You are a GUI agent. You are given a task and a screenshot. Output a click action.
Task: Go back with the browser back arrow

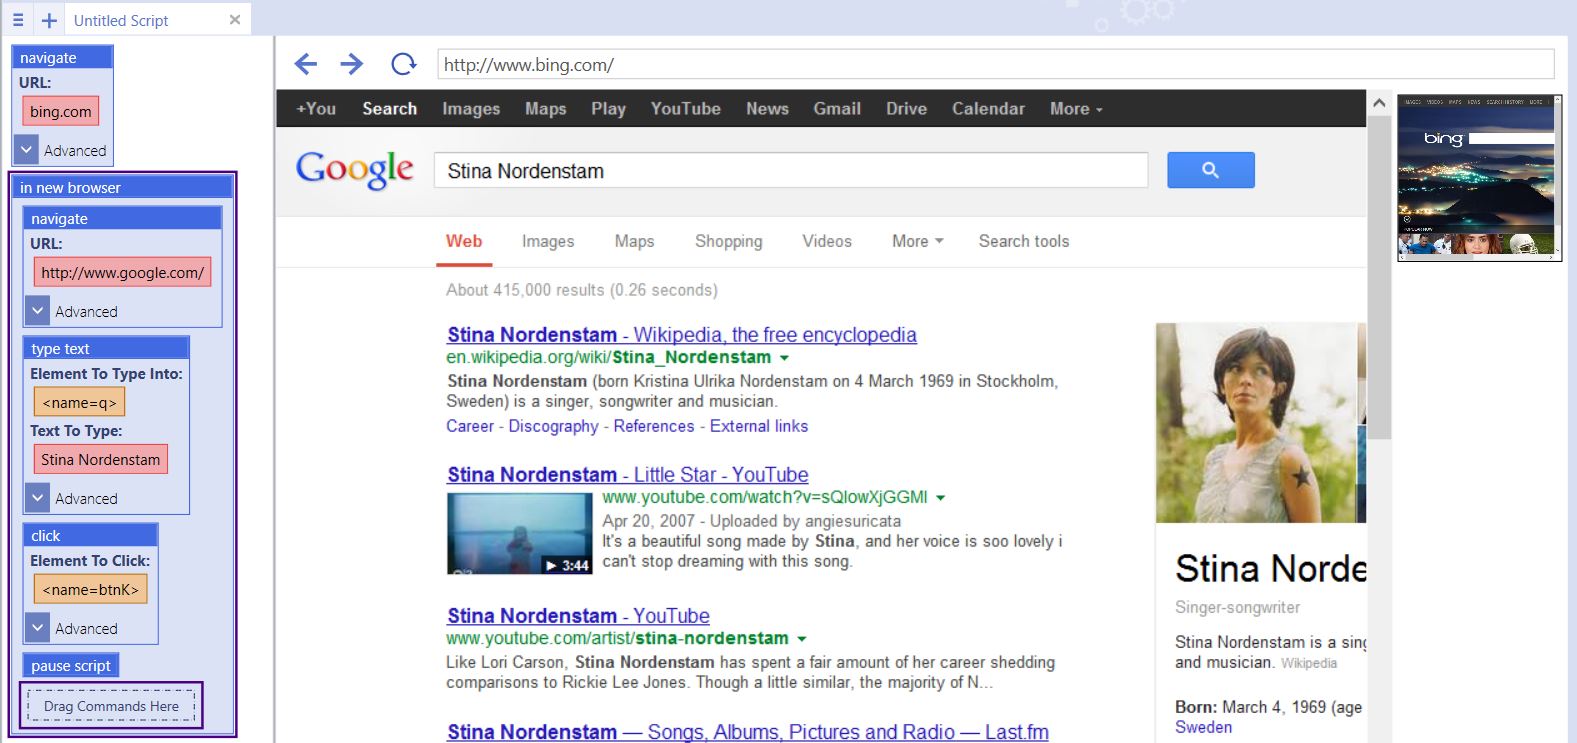coord(306,65)
